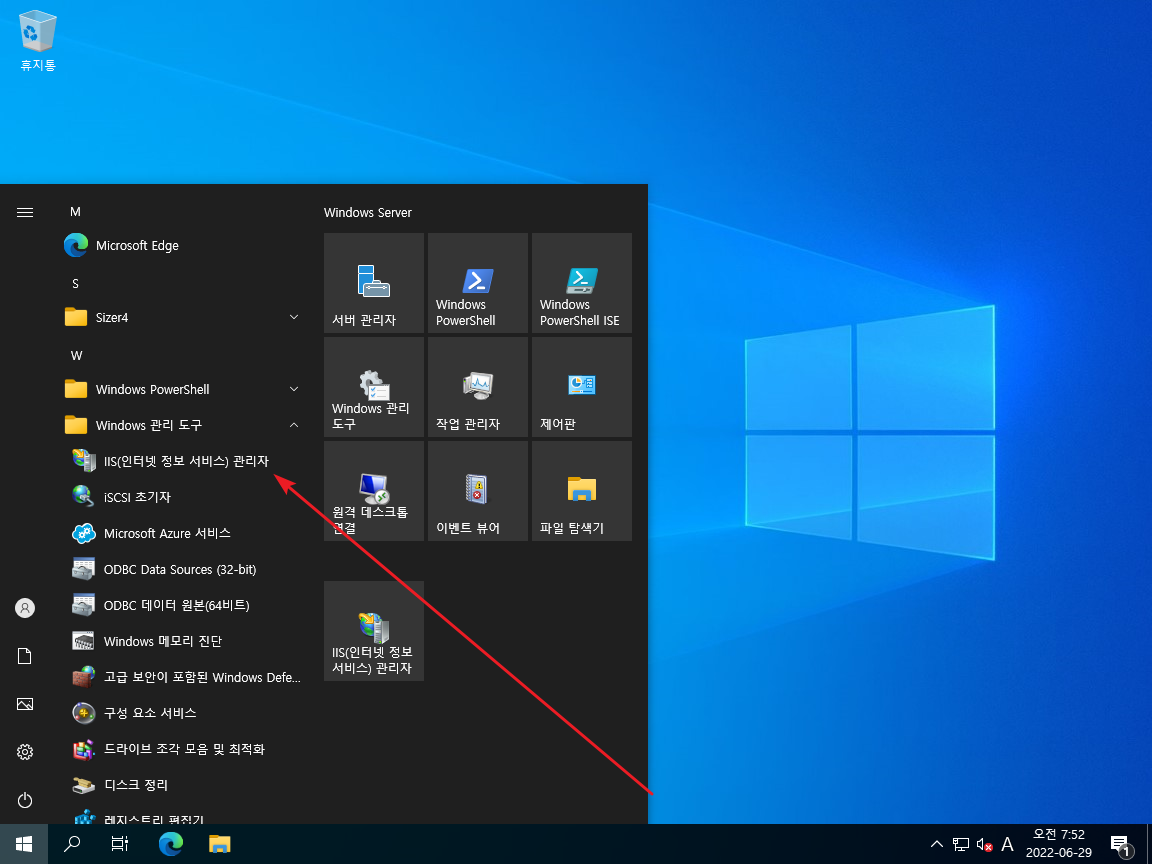Open 구성 요소 서비스
This screenshot has height=864, width=1152.
[x=184, y=713]
